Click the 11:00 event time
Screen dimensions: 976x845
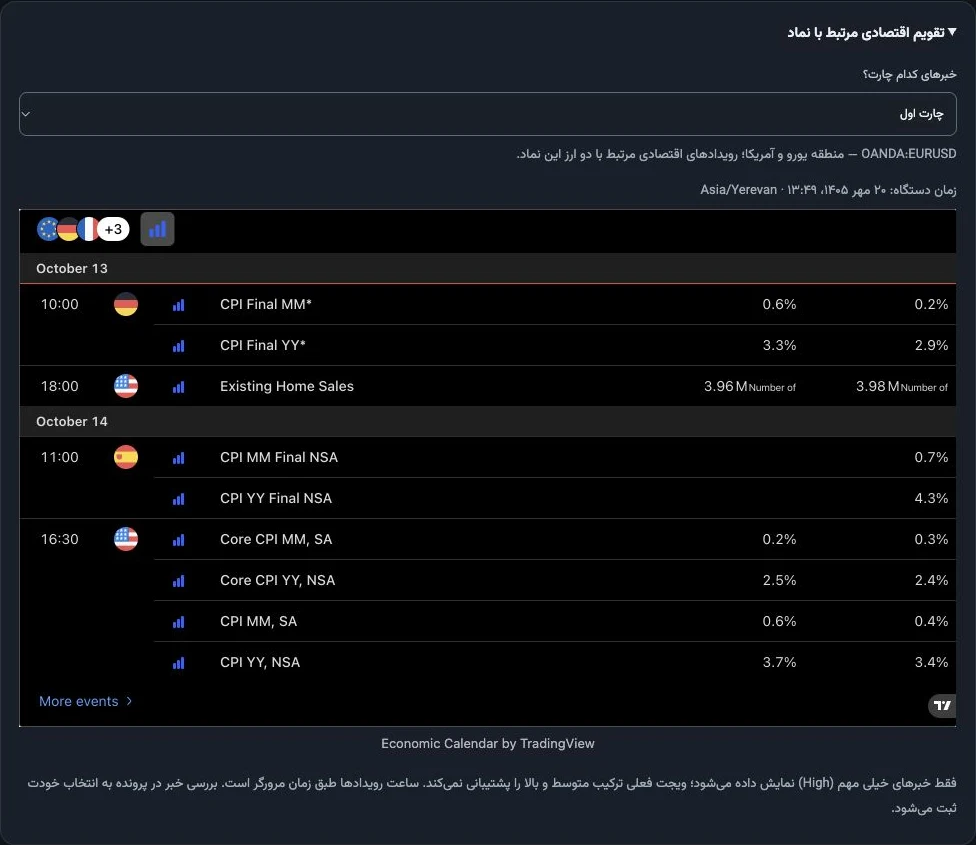coord(60,457)
